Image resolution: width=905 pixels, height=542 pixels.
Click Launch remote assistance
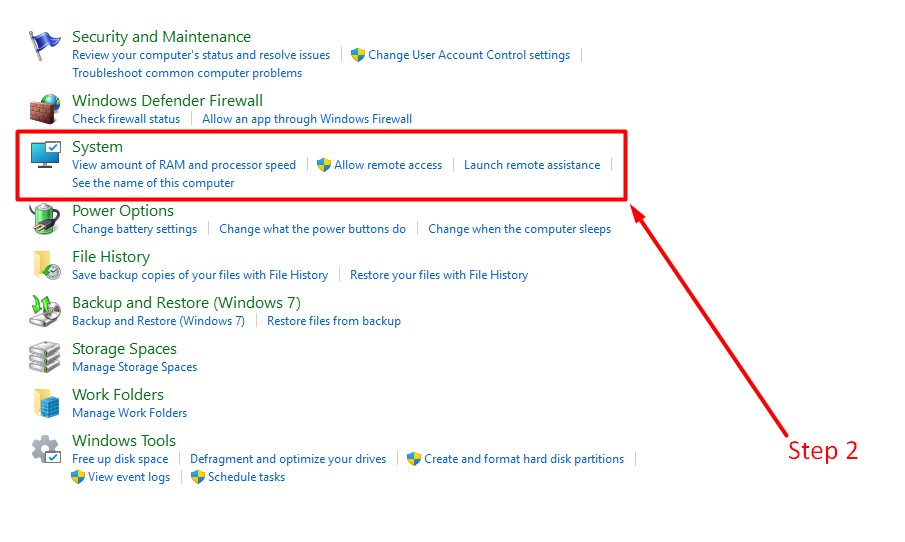[532, 165]
